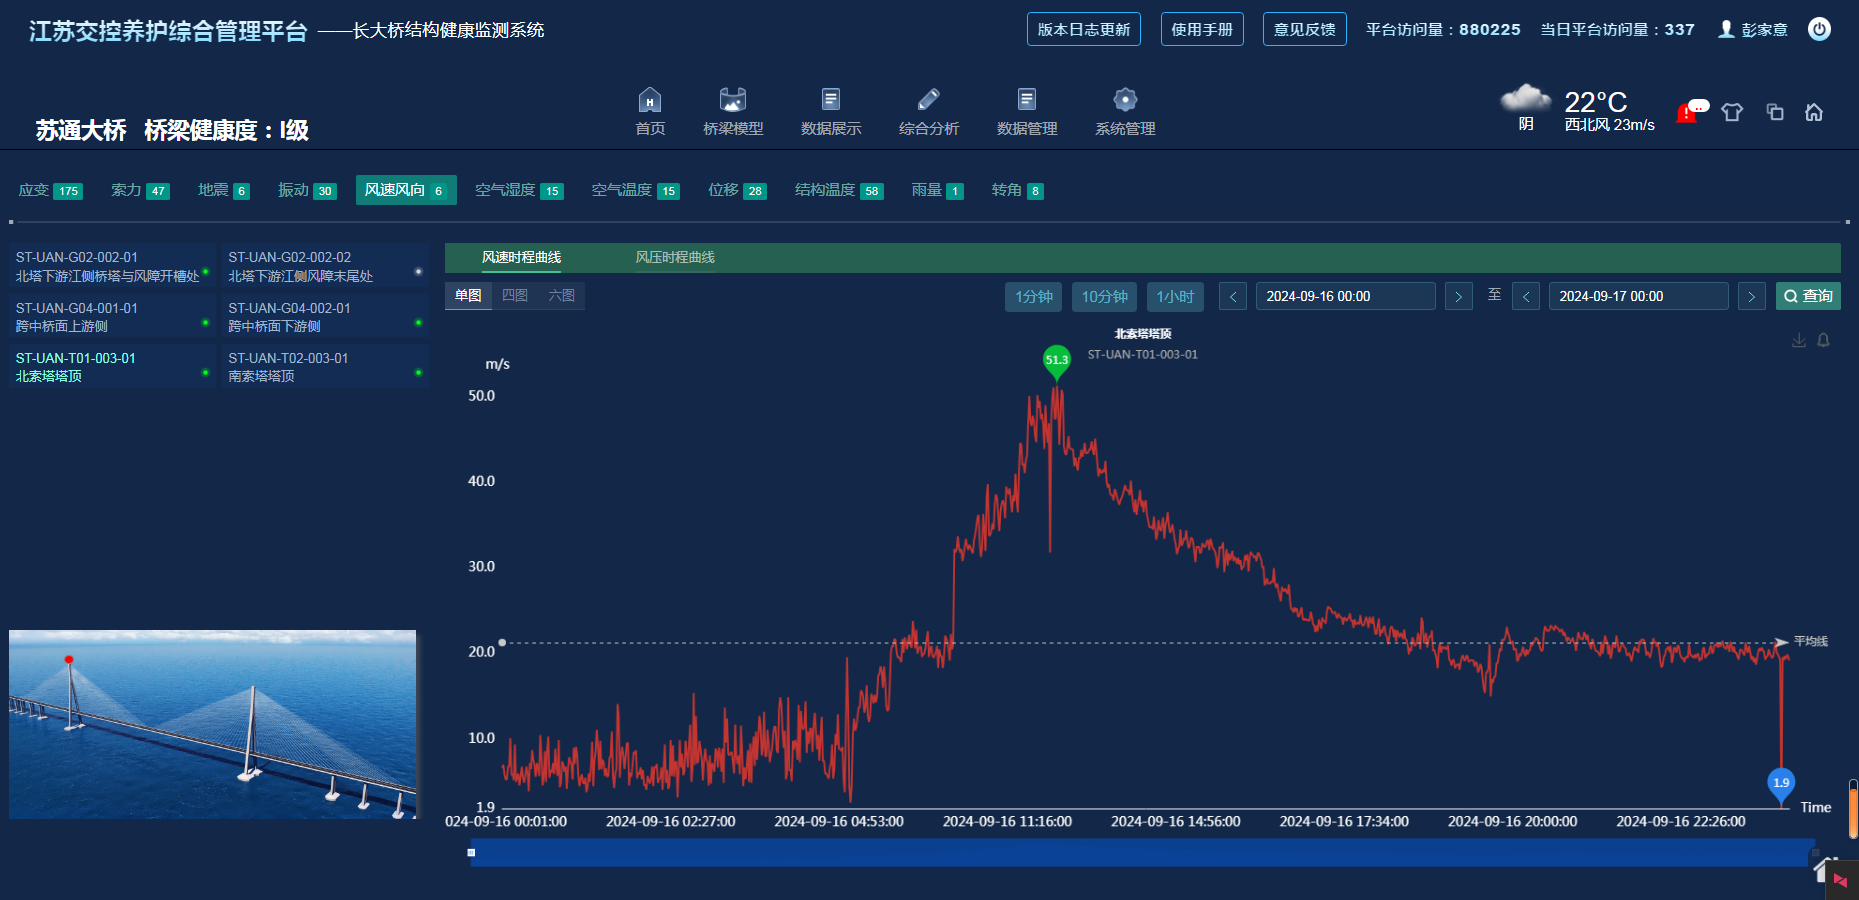Select the 1小时 interval option
Screen dimensions: 1859x900
[x=1175, y=297]
